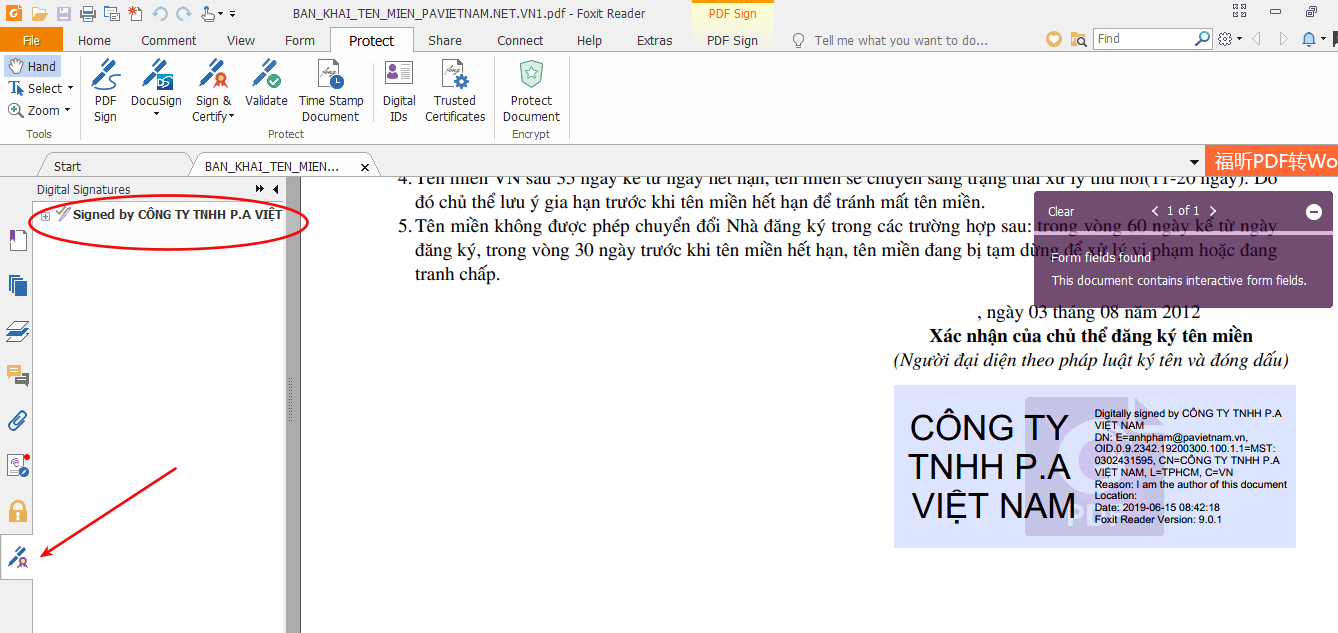Open the Digital Signatures side panel icon
The width and height of the screenshot is (1338, 633).
click(17, 557)
